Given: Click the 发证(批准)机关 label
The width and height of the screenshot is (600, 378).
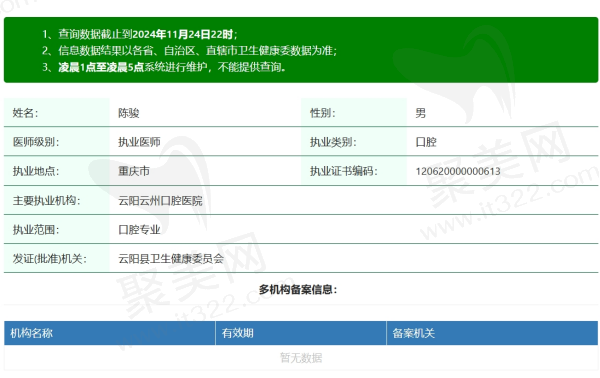Looking at the screenshot, I should (x=50, y=259).
